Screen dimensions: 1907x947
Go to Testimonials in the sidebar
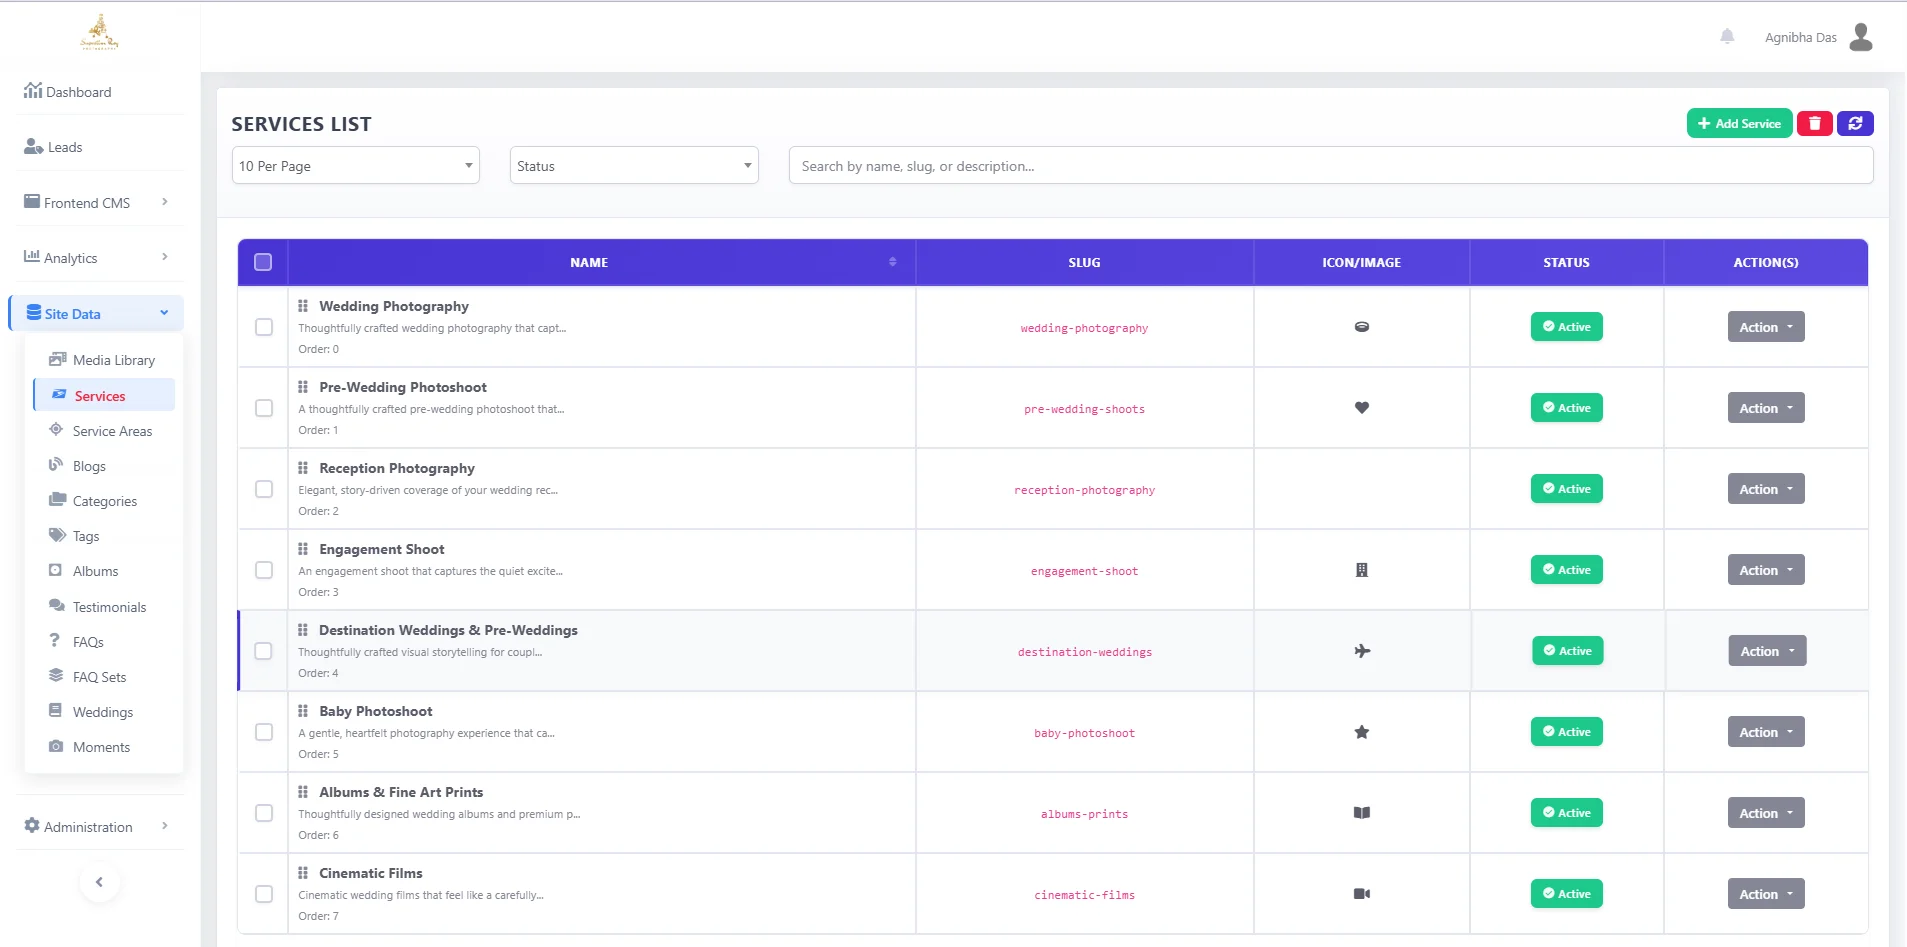(109, 607)
